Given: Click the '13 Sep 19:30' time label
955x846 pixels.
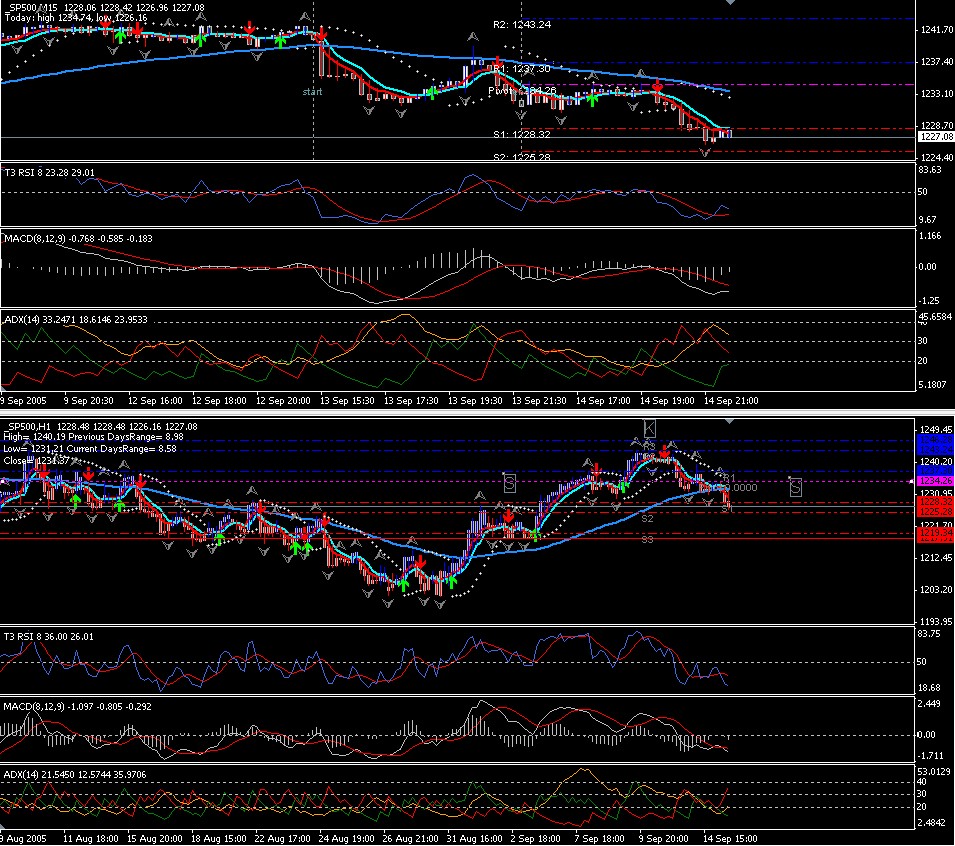Looking at the screenshot, I should (475, 401).
